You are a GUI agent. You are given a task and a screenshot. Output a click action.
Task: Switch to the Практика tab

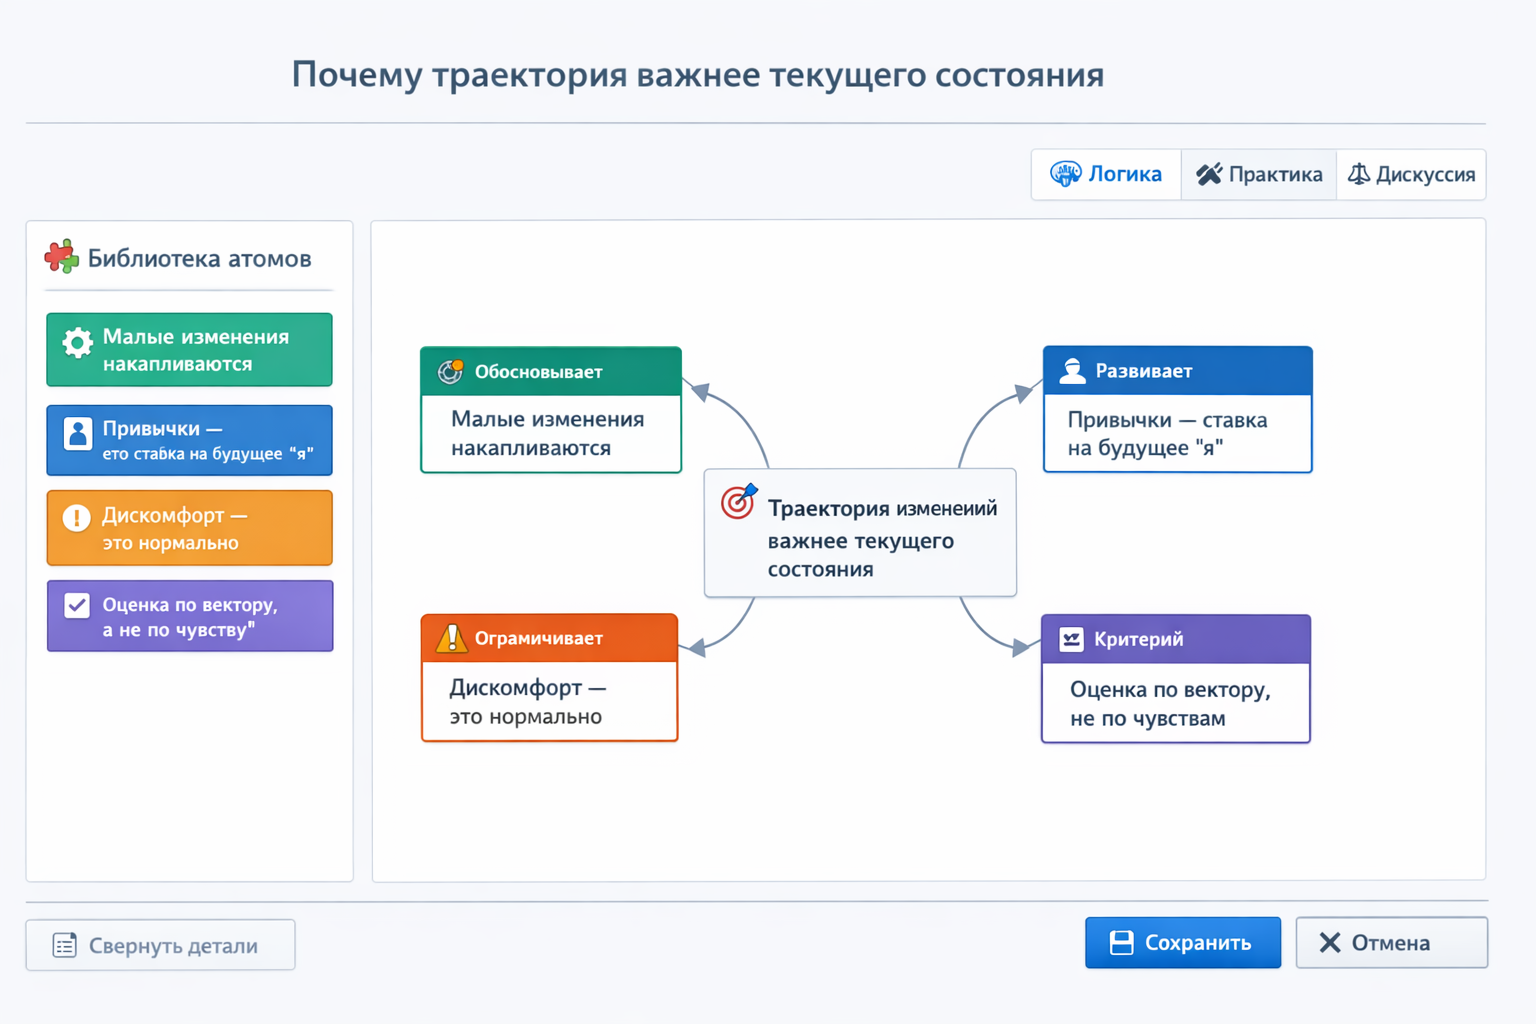(1259, 174)
